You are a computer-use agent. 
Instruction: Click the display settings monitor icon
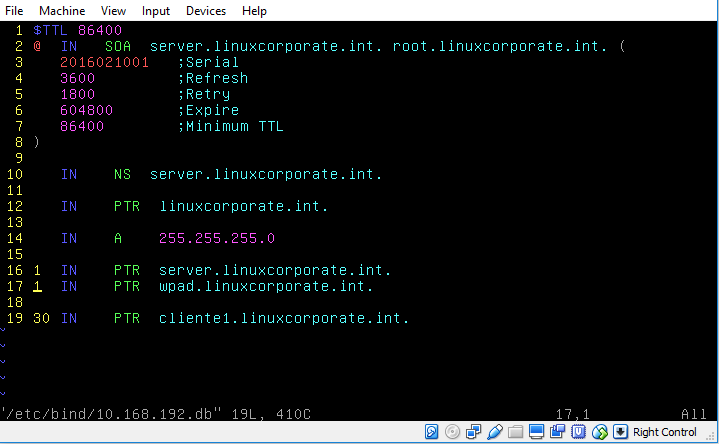tap(536, 432)
